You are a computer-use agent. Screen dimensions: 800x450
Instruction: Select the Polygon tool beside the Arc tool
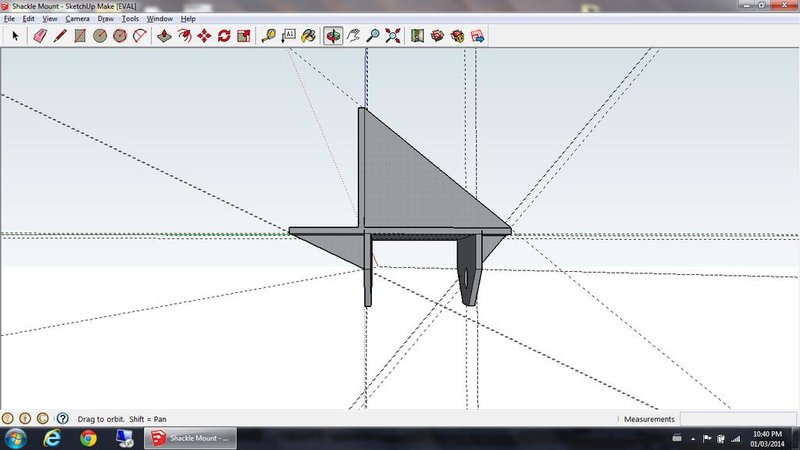point(120,36)
